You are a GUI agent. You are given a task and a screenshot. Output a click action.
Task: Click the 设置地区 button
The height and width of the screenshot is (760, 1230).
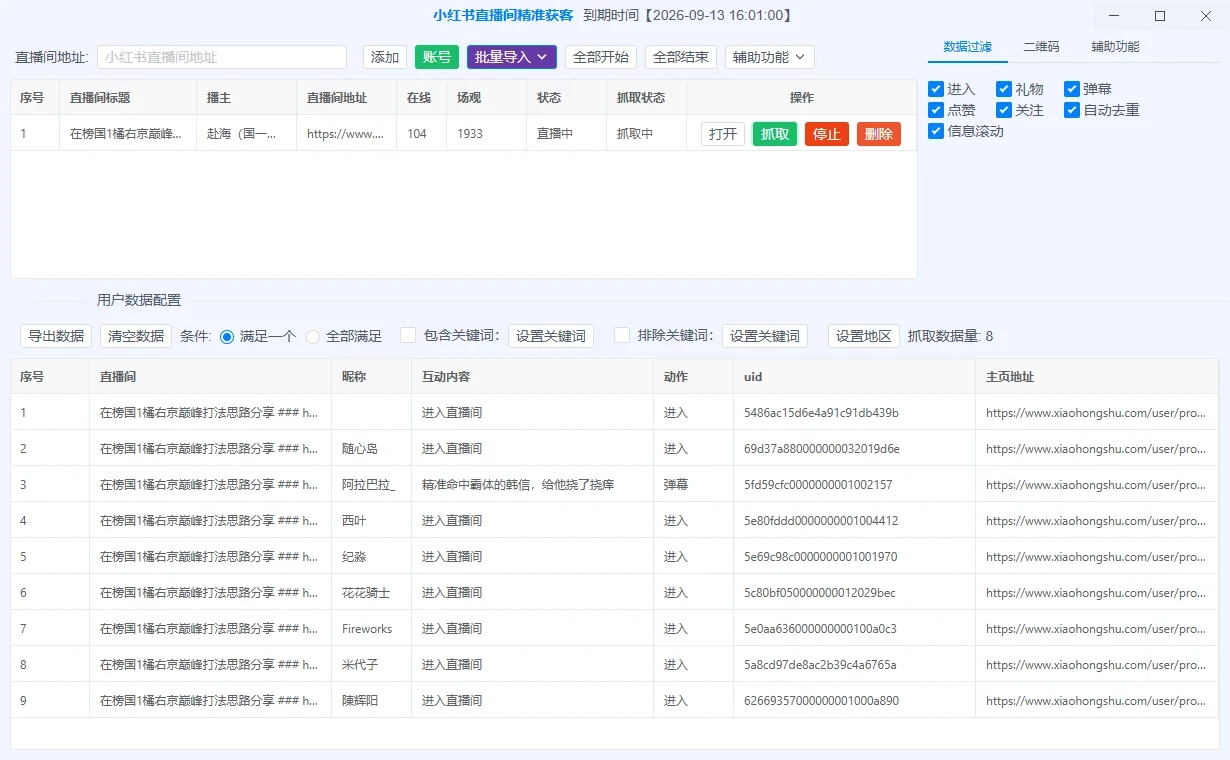click(x=864, y=336)
